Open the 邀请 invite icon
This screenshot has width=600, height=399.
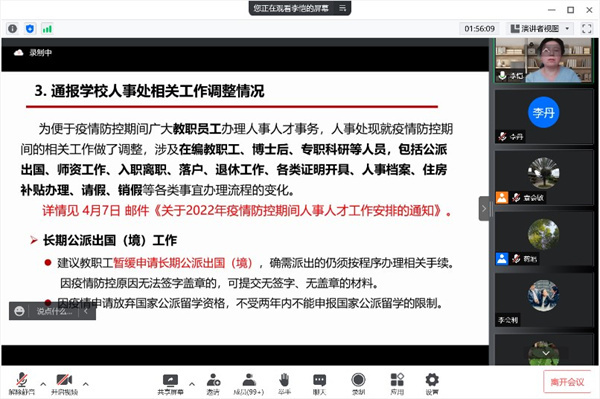tap(213, 384)
